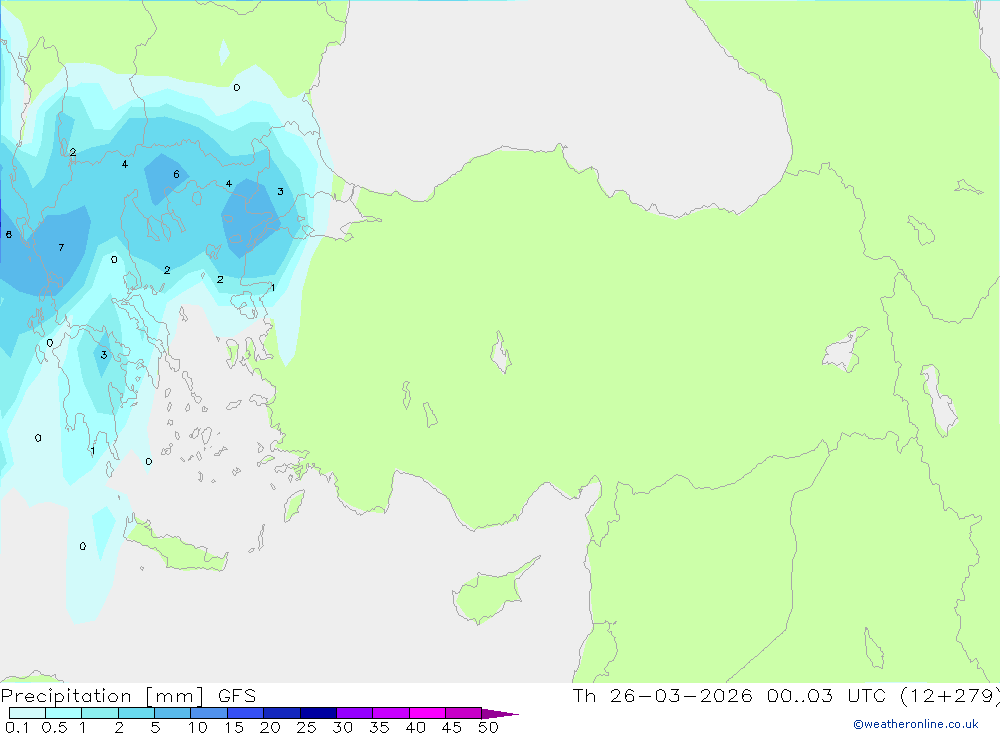
Task: Select the "Th 26-03-2026" date text
Action: tap(662, 696)
